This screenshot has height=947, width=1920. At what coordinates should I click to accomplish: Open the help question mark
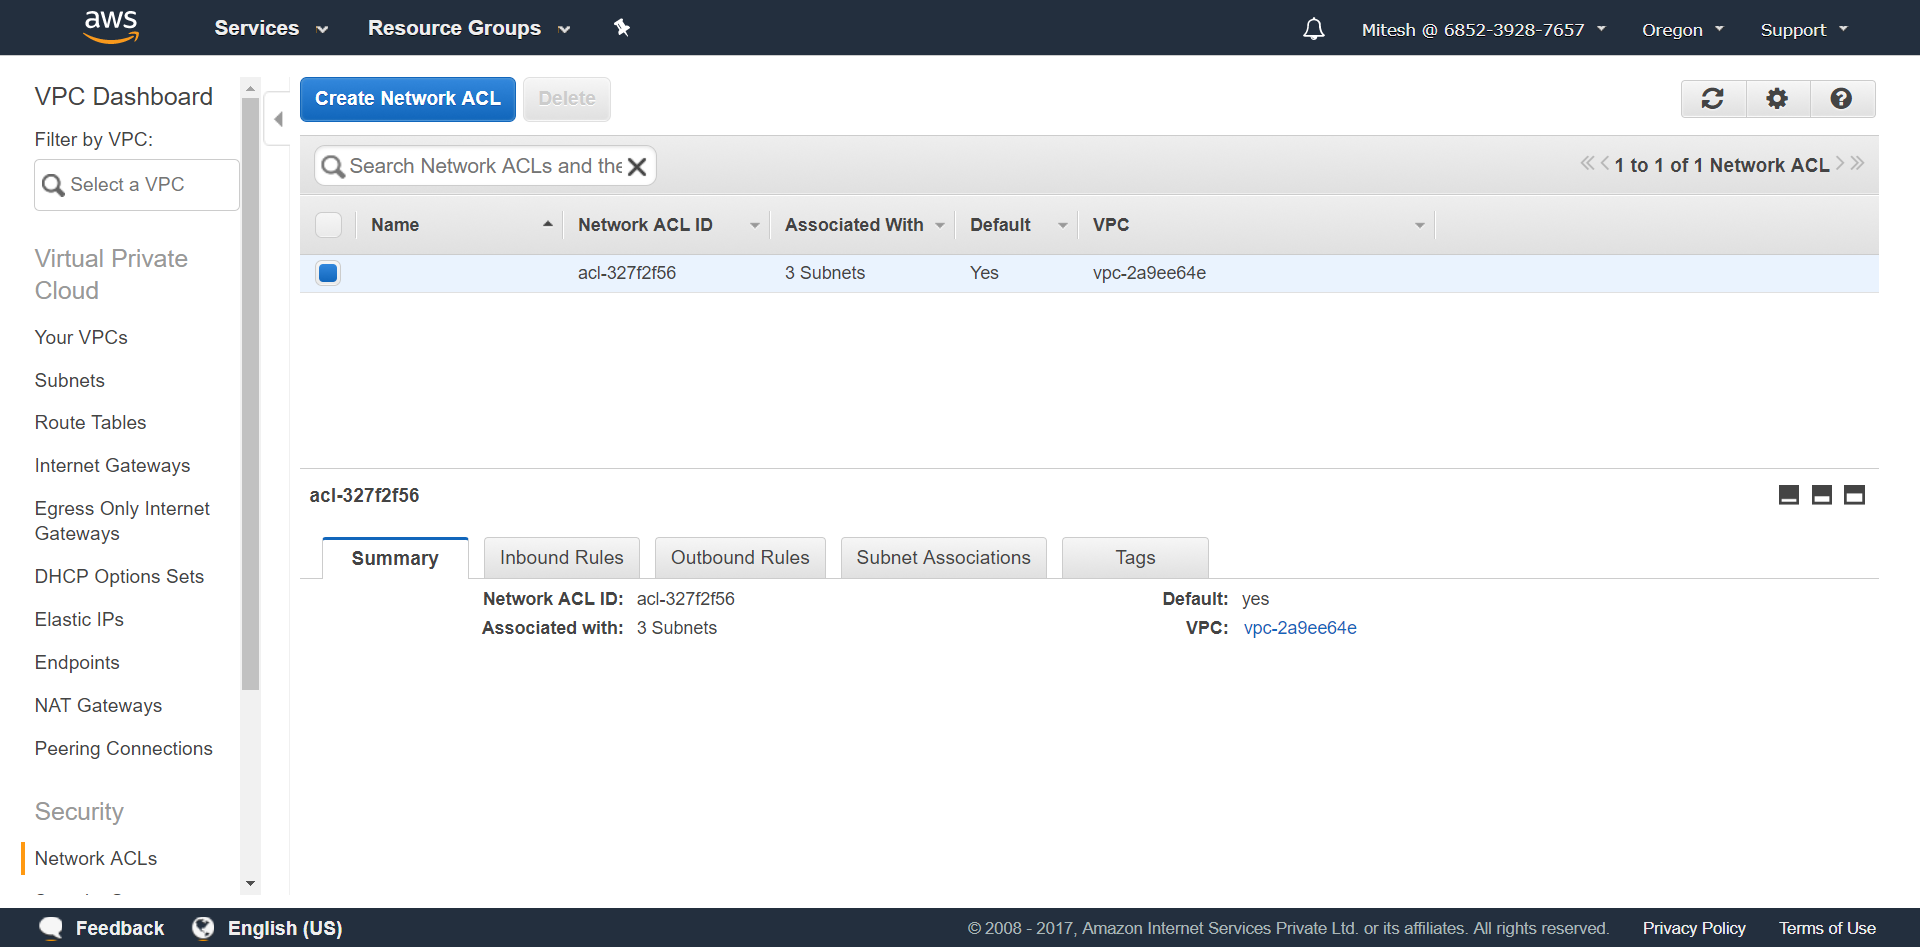pos(1841,99)
